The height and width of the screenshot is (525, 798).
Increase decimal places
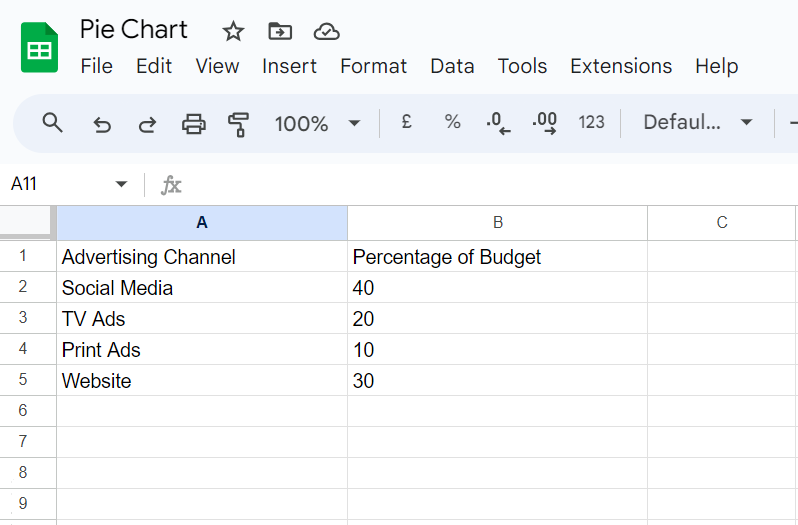pos(545,123)
